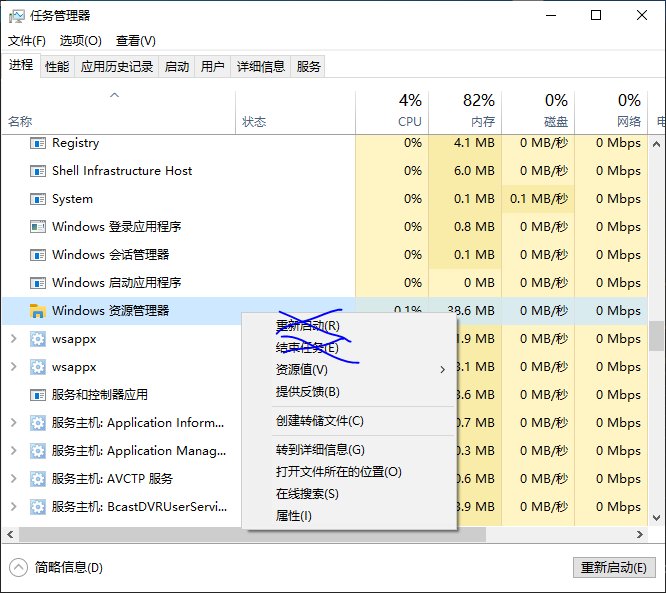Click the gear icon for 服务和控制器应用

(x=38, y=395)
